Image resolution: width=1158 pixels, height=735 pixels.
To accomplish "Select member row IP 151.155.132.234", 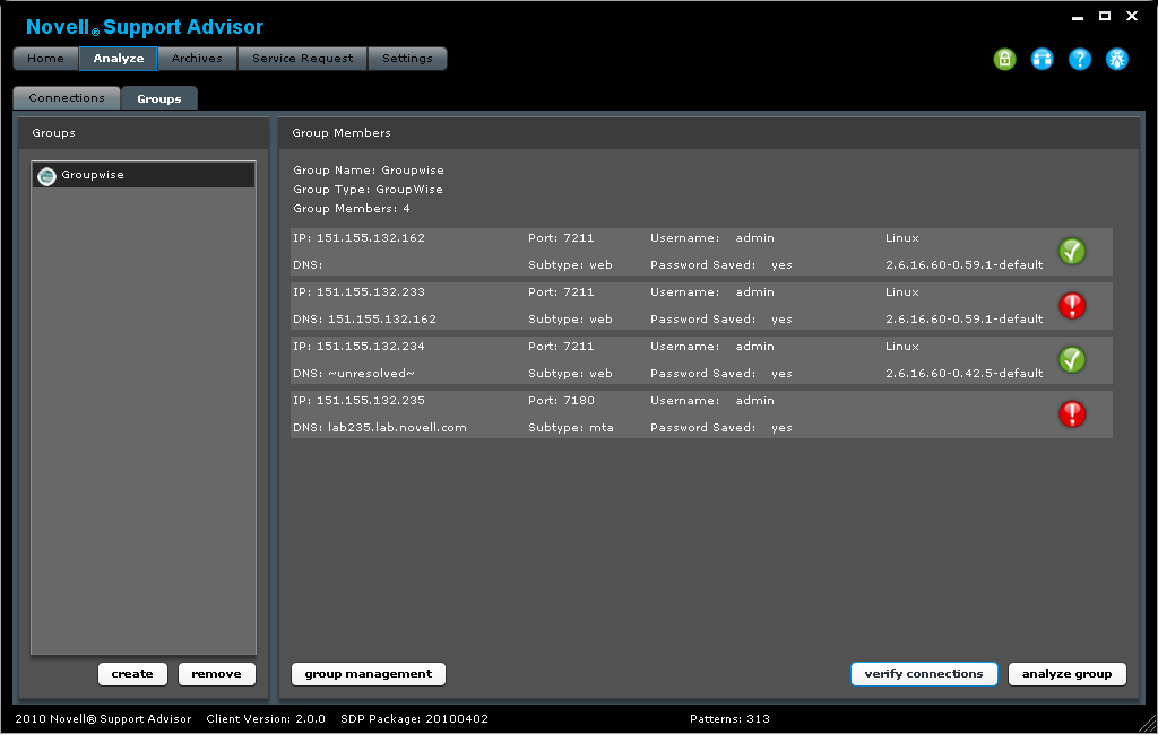I will click(702, 360).
